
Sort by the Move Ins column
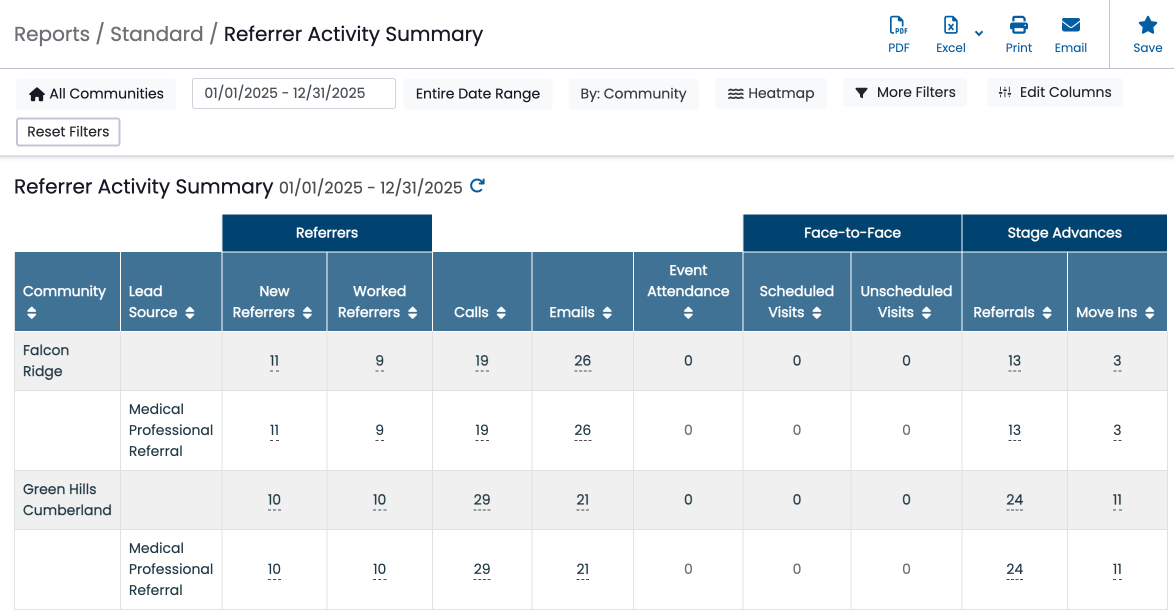coord(1116,312)
